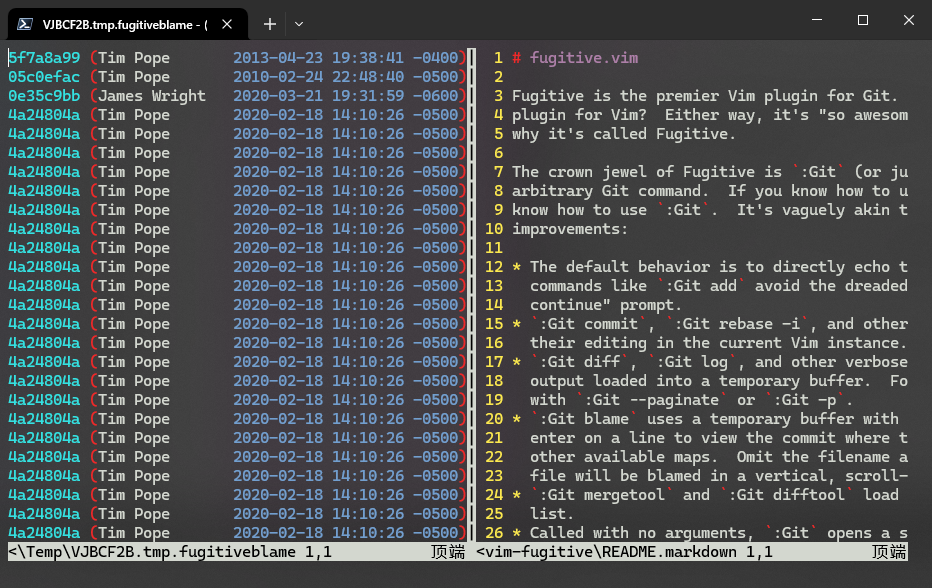932x588 pixels.
Task: Click line 10 'improvements:'
Action: tap(569, 229)
